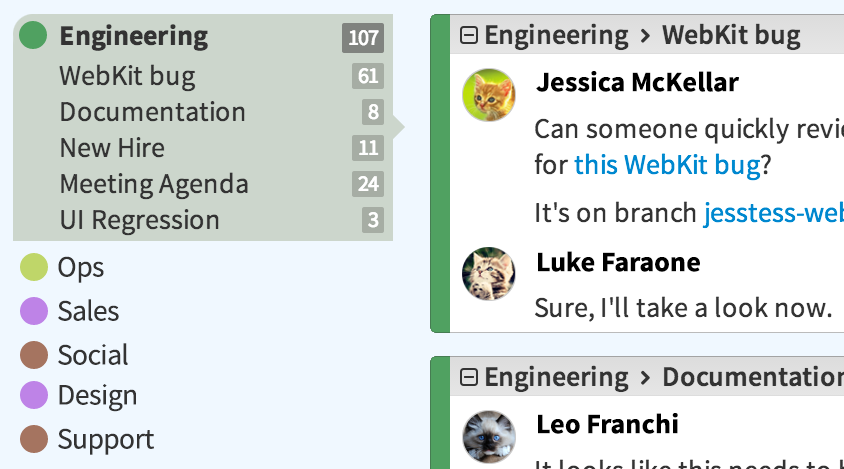844x469 pixels.
Task: Click the purple Sales stream dot
Action: pos(34,311)
